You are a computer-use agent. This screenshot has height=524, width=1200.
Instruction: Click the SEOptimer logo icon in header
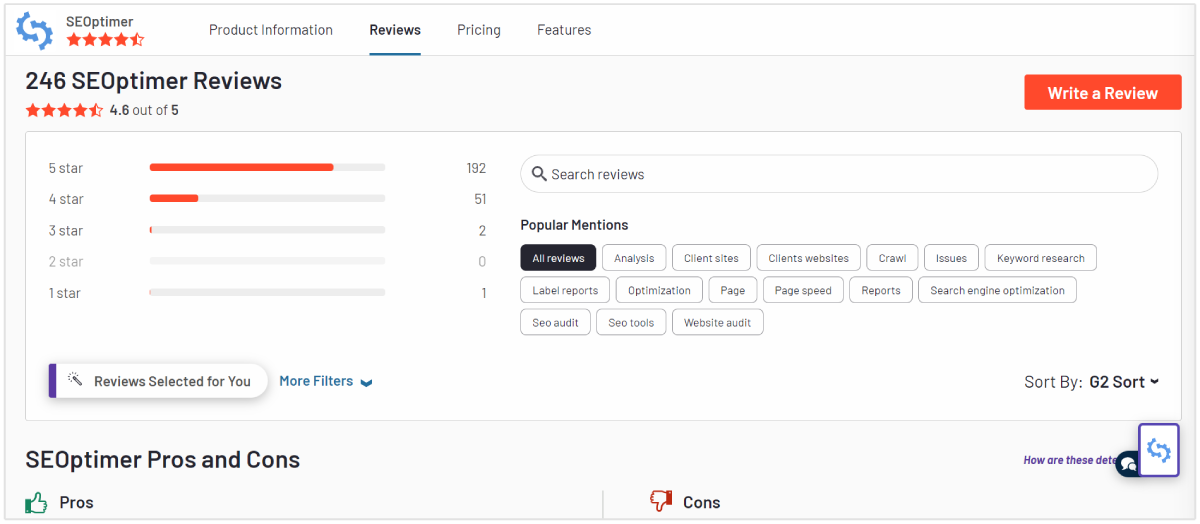click(35, 30)
